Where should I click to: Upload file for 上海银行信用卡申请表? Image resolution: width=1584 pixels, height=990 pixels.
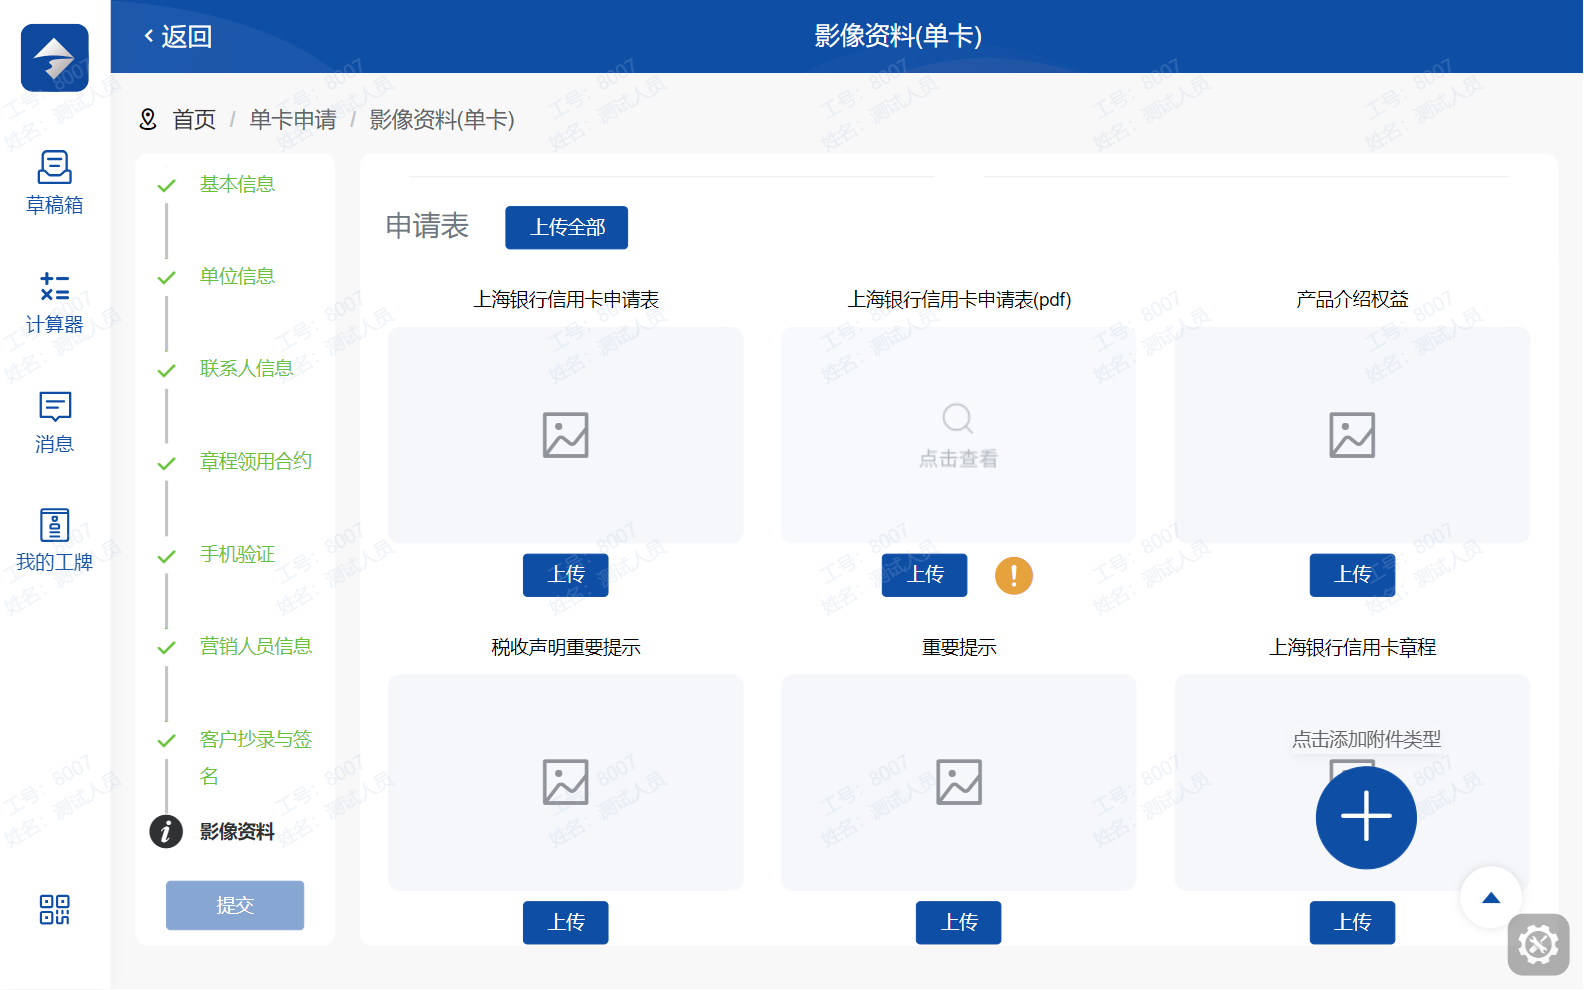566,575
